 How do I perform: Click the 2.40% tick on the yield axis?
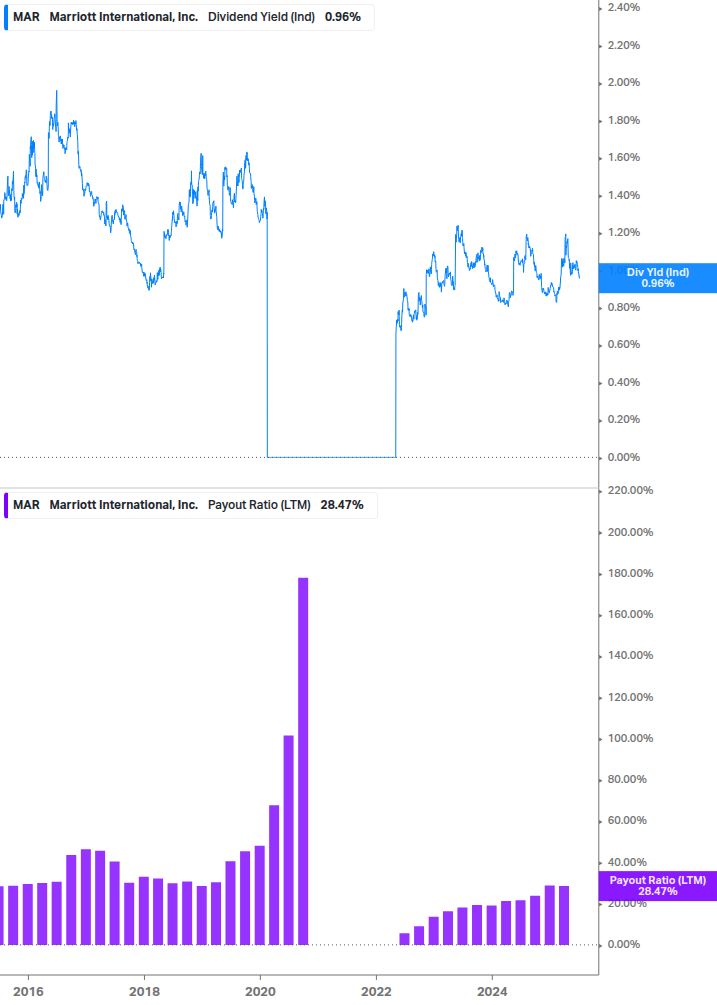(x=623, y=8)
